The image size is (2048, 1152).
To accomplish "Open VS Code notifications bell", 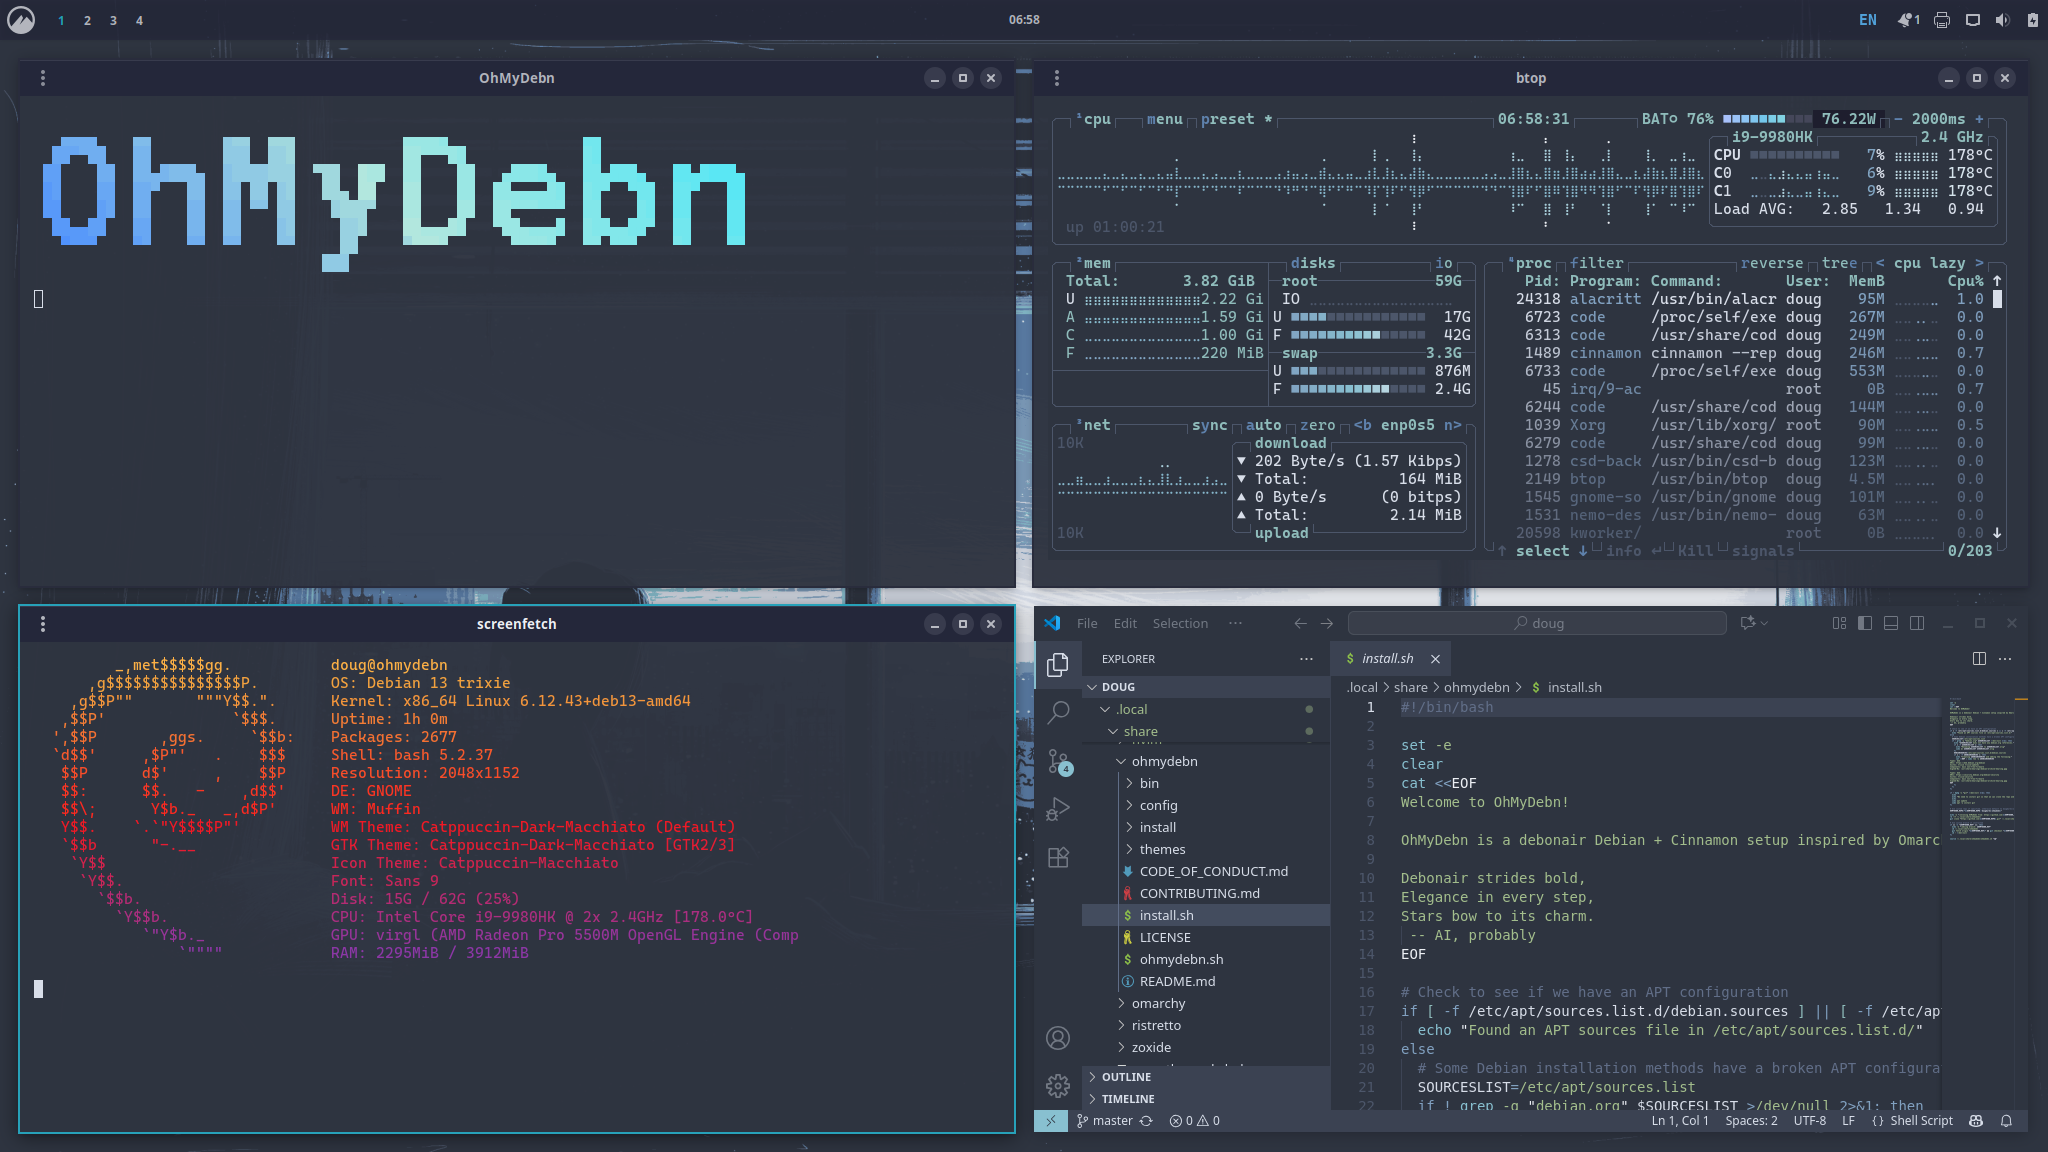I will (2006, 1121).
